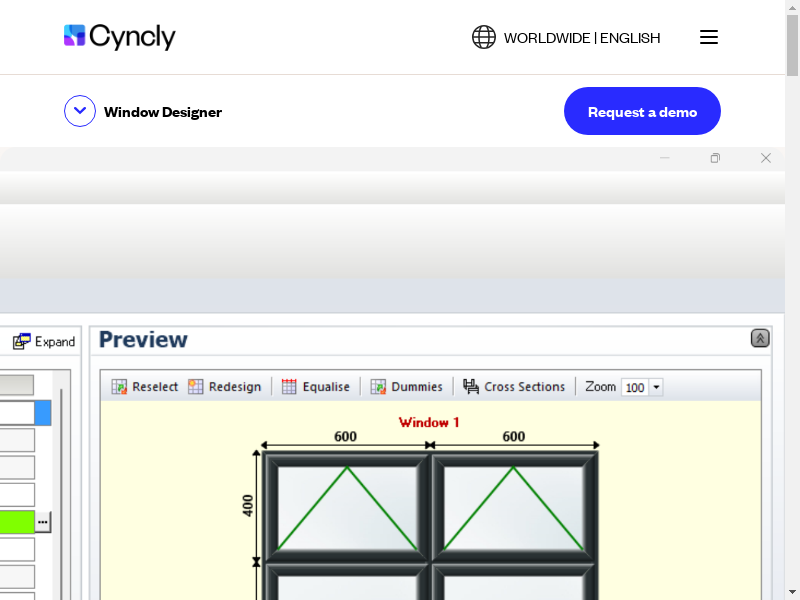Open the hamburger navigation menu
This screenshot has height=600, width=800.
tap(709, 37)
